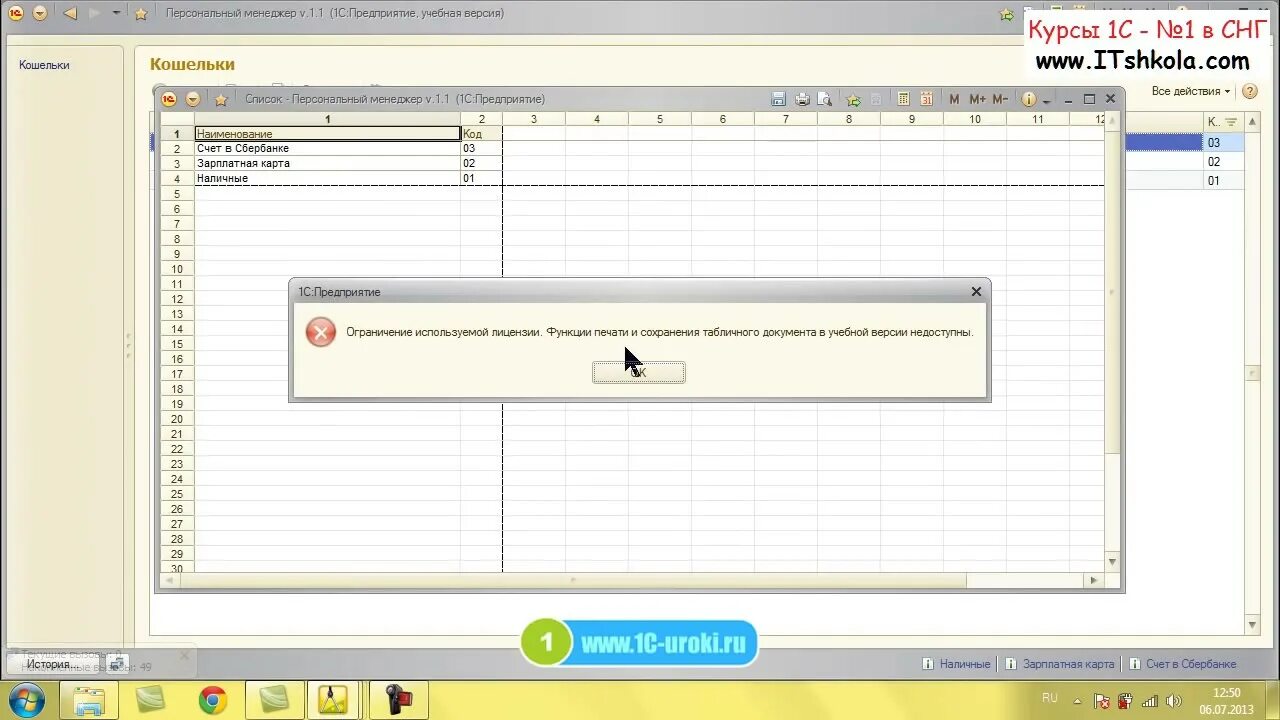Click the yellow 1C application icon in the taskbar
The height and width of the screenshot is (720, 1280).
click(x=332, y=700)
